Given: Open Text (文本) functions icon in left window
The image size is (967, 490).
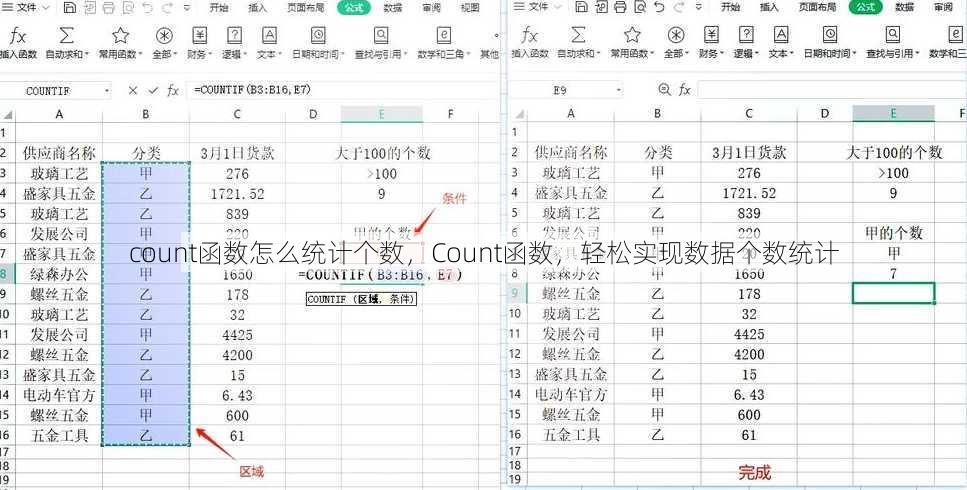Looking at the screenshot, I should pos(269,35).
